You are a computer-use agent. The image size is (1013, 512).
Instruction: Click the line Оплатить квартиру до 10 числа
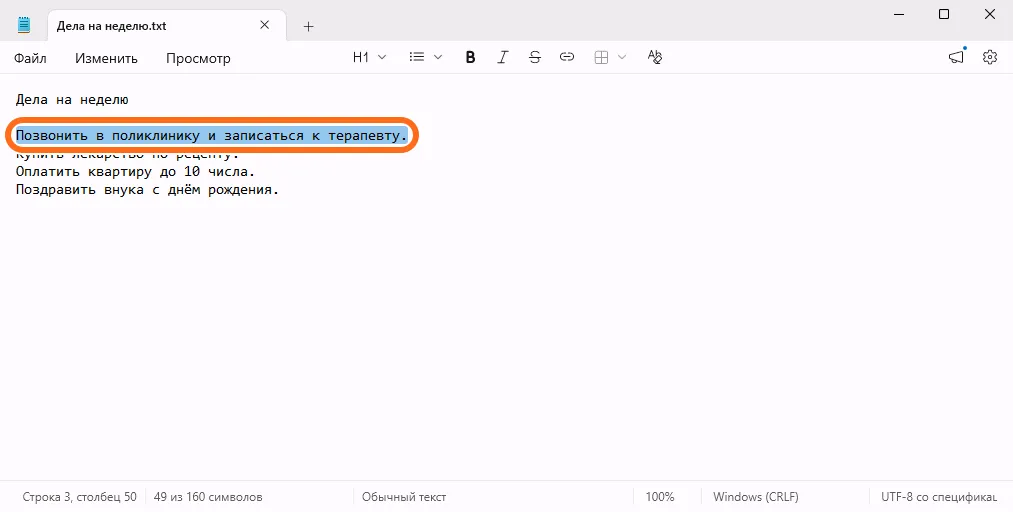[x=136, y=172]
